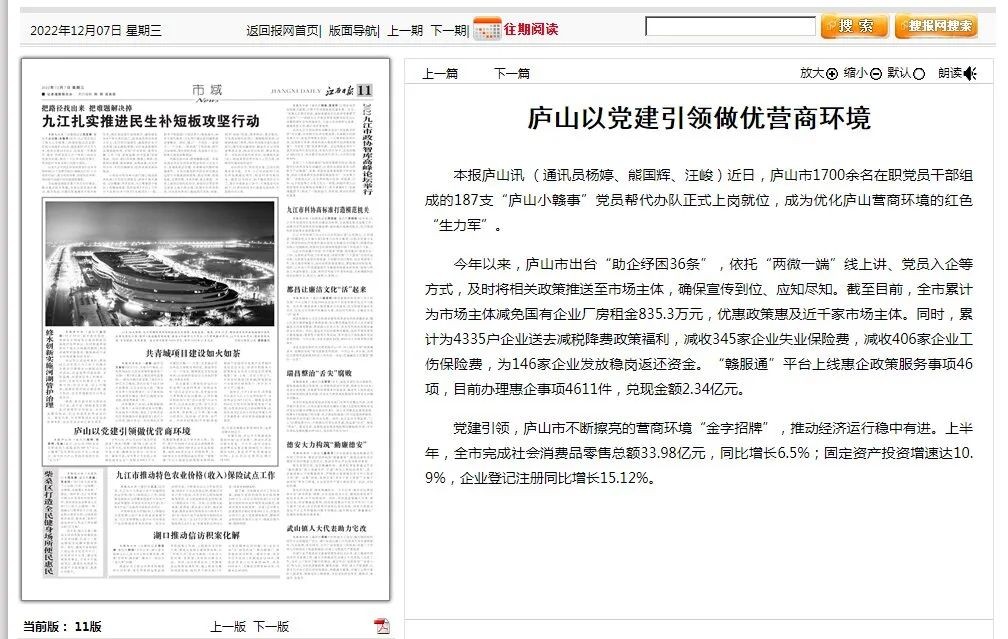
Task: Open the 往期阅读 calendar icon
Action: (487, 29)
